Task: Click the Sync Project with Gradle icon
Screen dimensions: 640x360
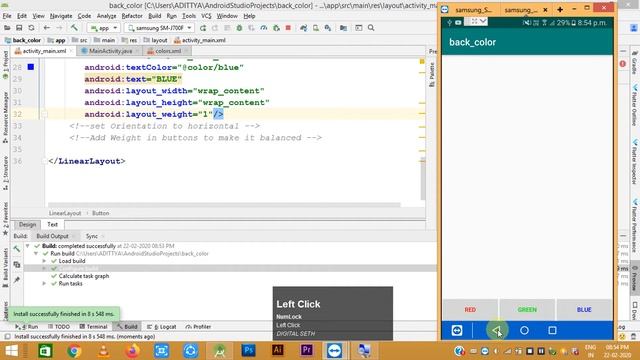Action: coord(303,28)
